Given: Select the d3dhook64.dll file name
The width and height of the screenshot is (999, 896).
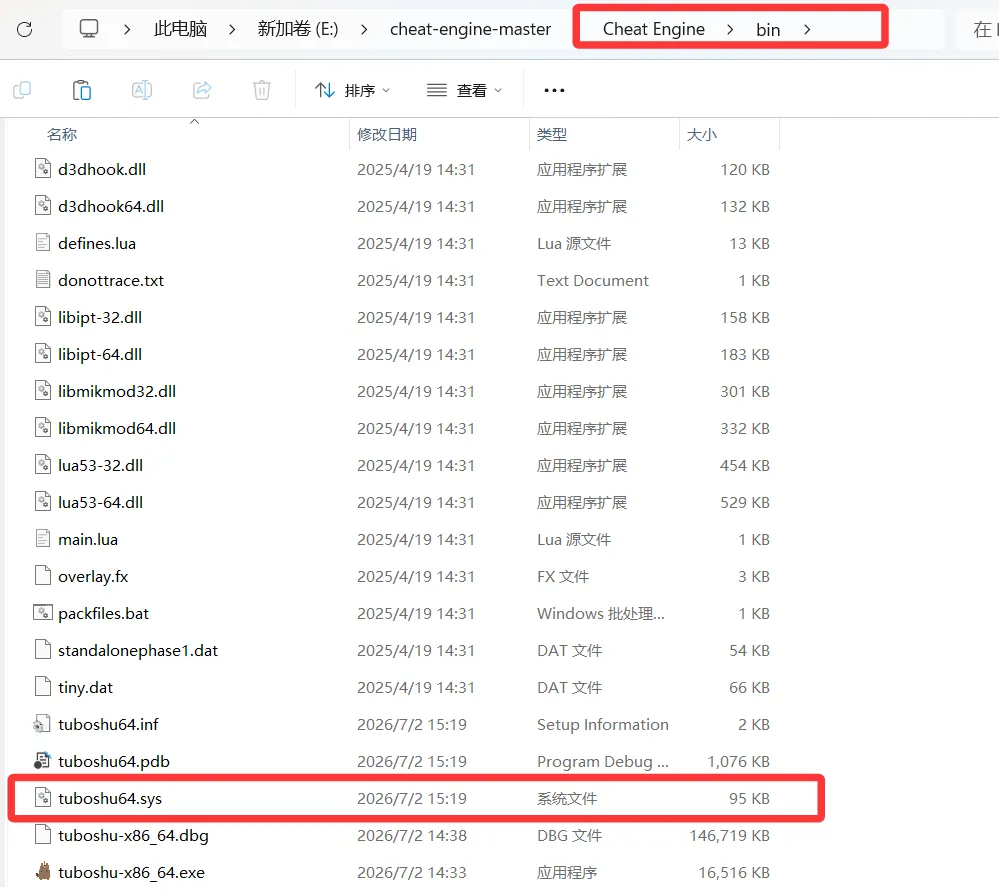Looking at the screenshot, I should coord(111,206).
